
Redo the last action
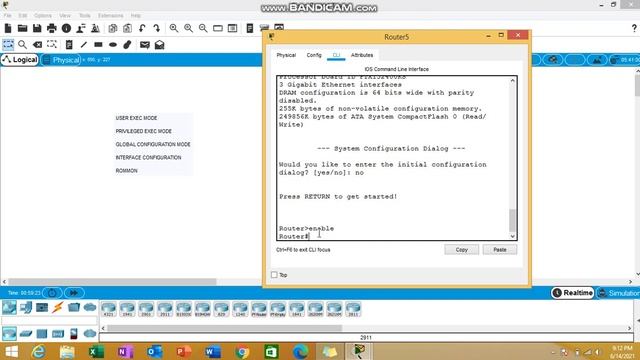156,28
